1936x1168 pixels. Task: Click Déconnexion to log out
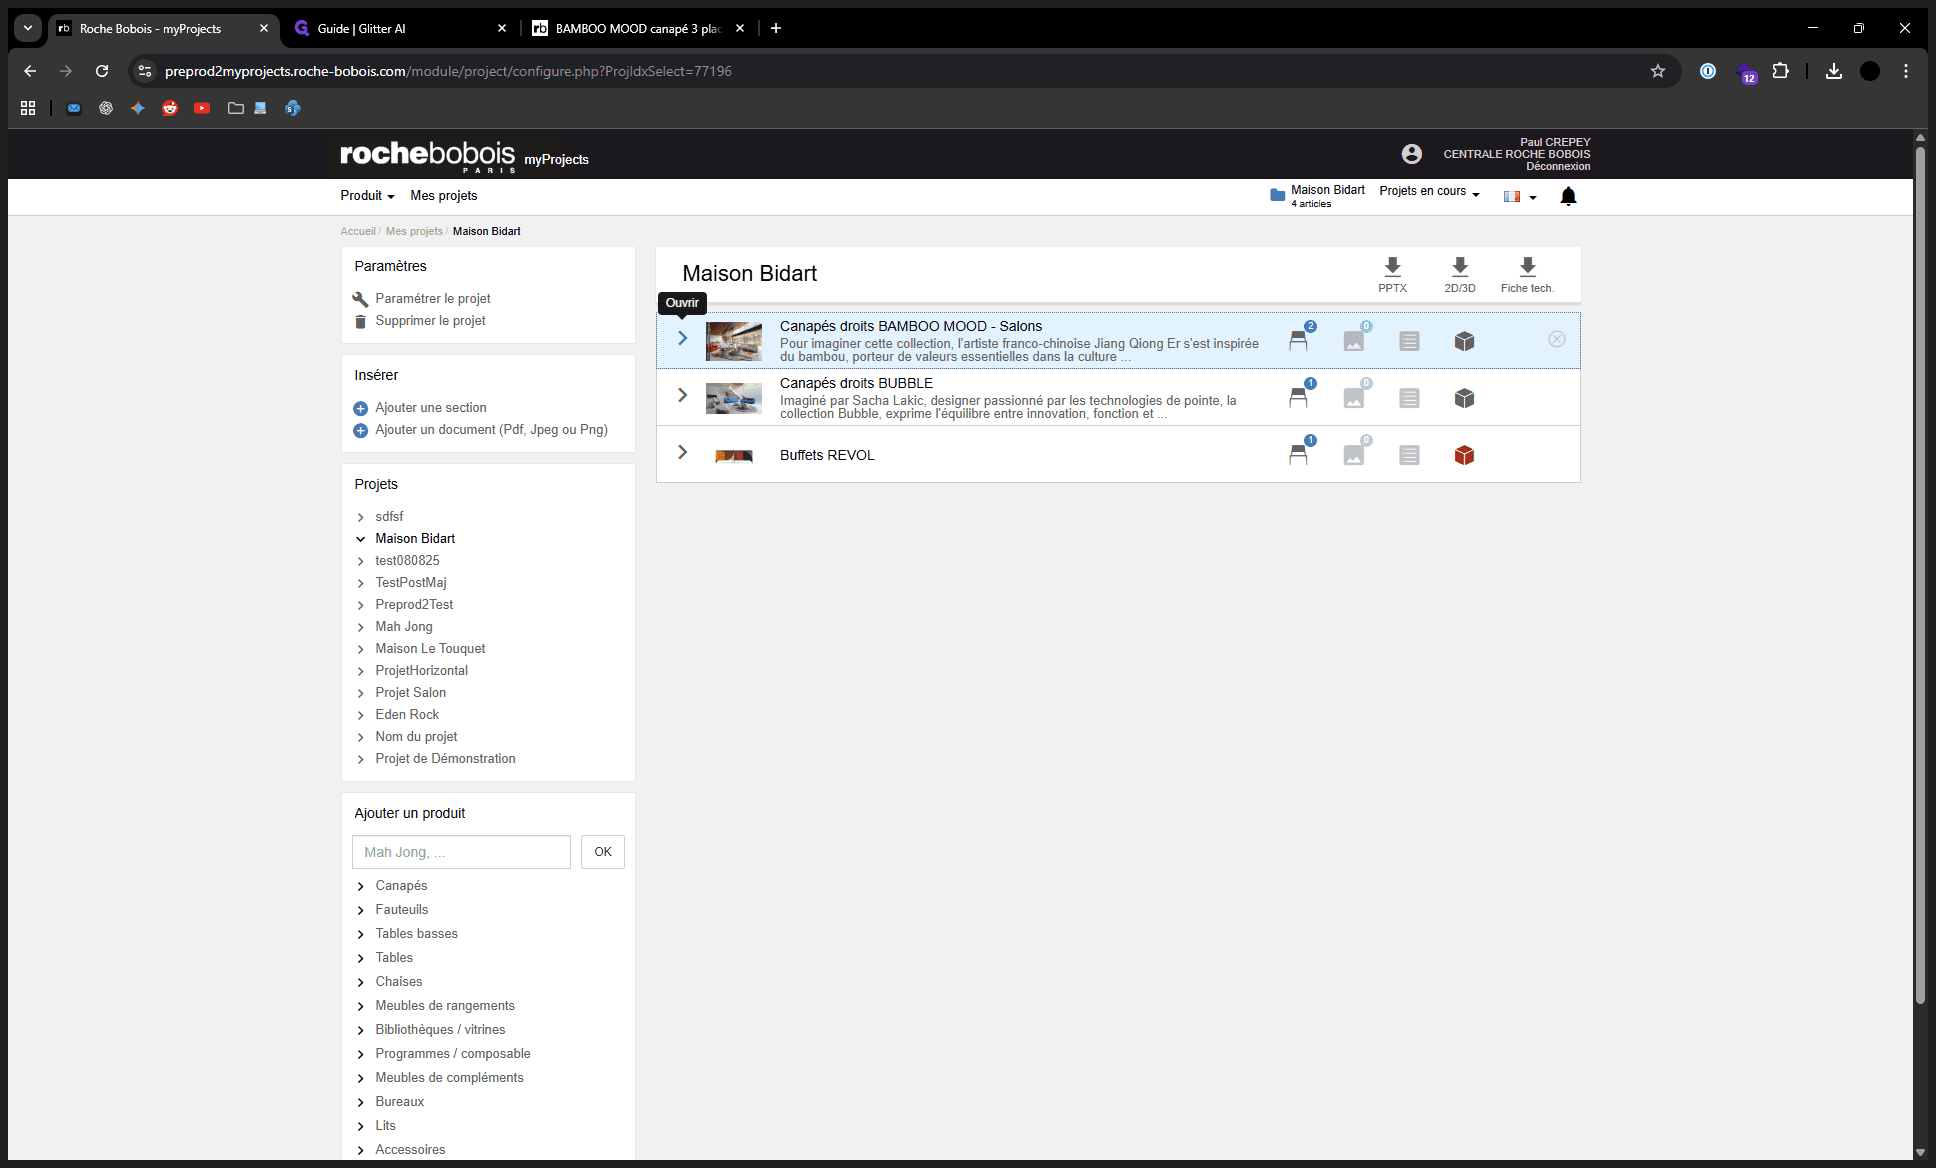pos(1557,166)
